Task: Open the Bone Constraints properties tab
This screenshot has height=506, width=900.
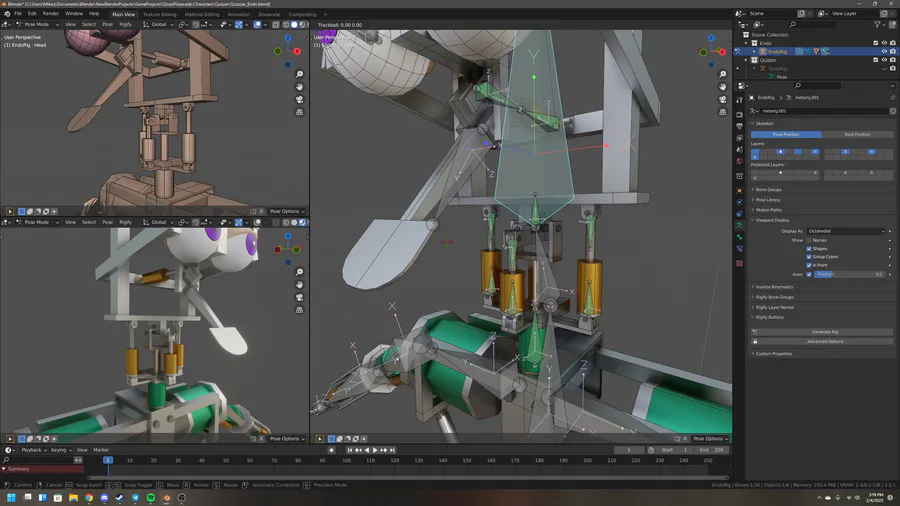Action: (x=739, y=249)
